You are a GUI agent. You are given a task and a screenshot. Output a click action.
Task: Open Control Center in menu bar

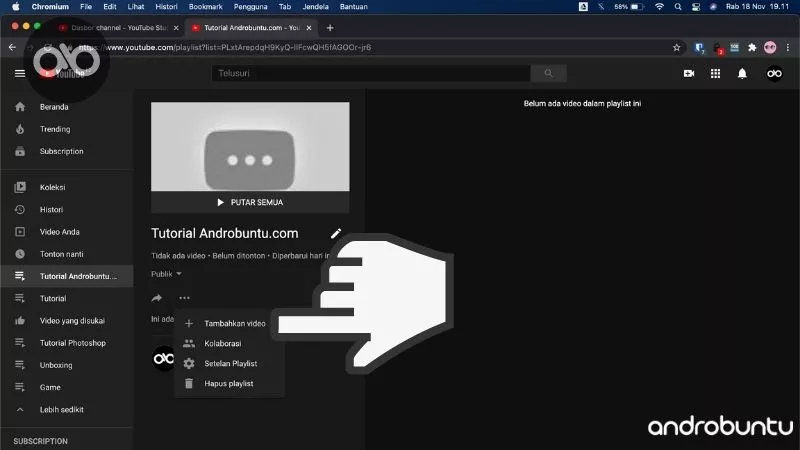696,7
